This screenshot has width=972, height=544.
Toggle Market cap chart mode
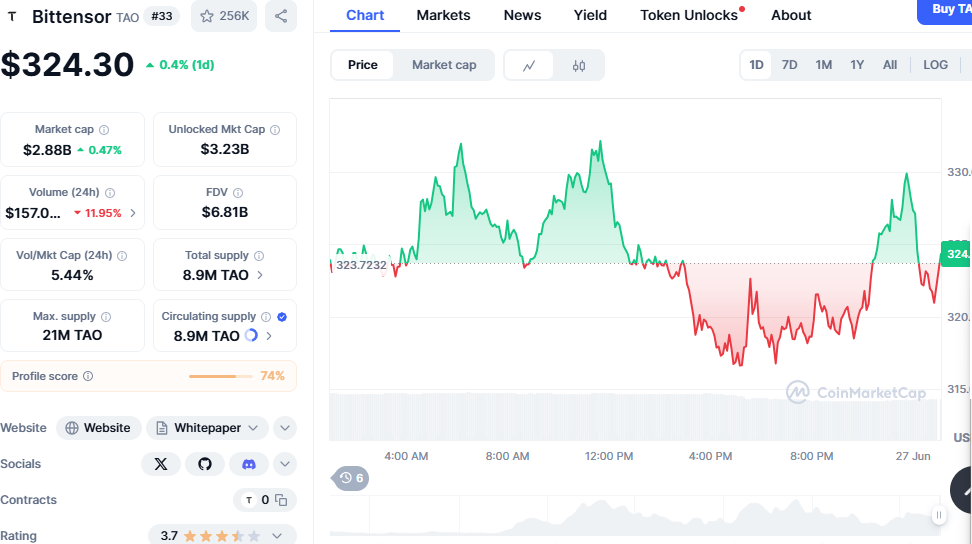[444, 65]
